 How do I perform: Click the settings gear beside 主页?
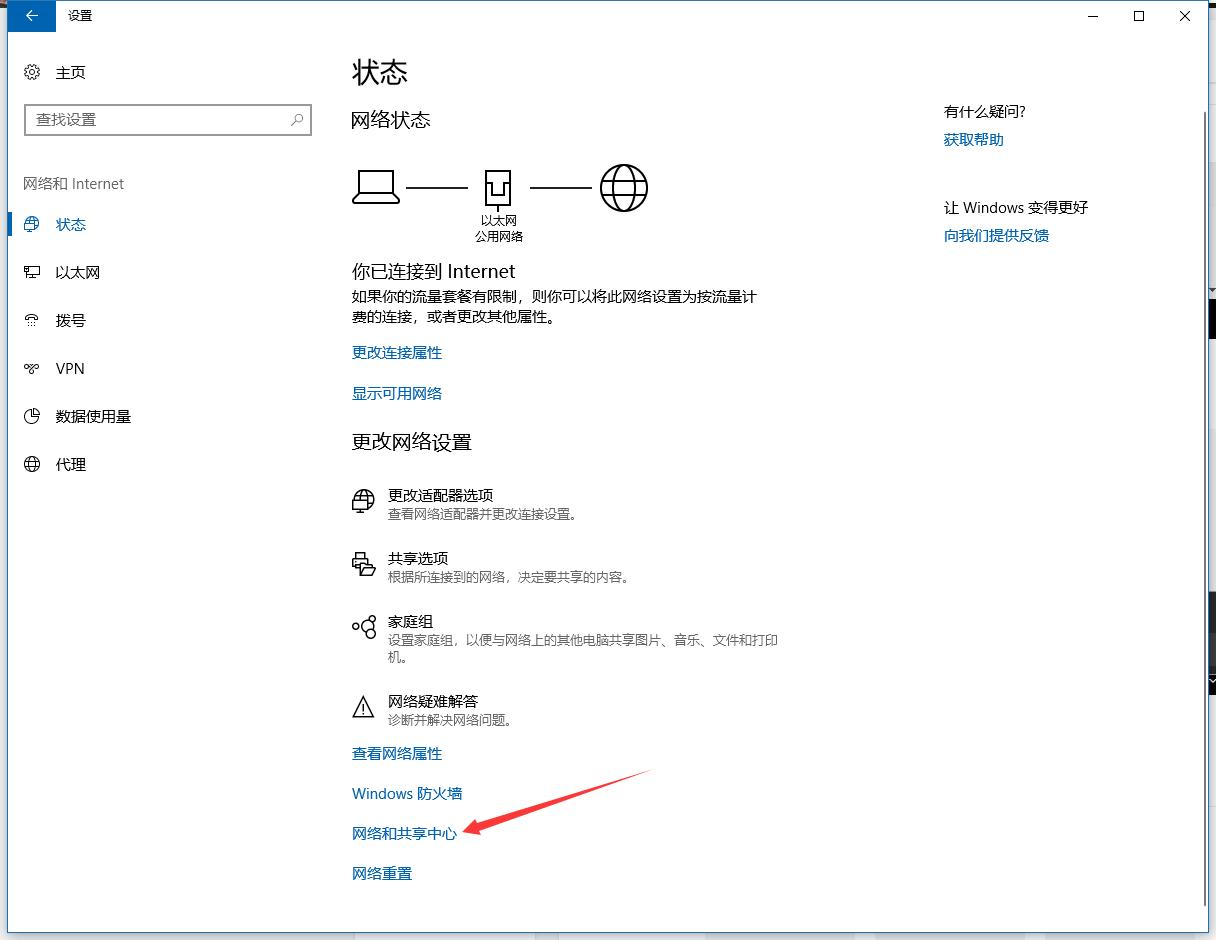point(28,72)
